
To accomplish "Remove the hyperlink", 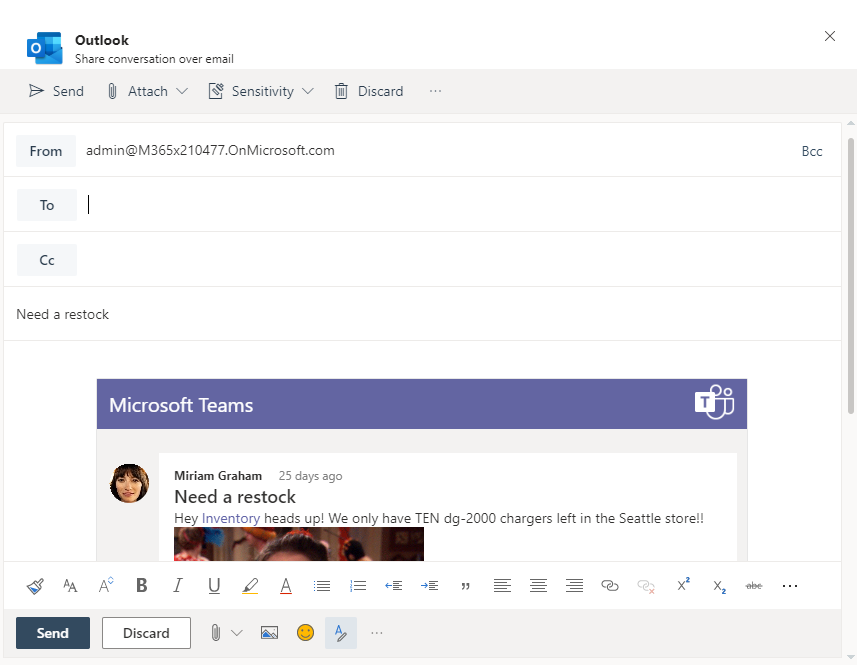I will tap(646, 586).
